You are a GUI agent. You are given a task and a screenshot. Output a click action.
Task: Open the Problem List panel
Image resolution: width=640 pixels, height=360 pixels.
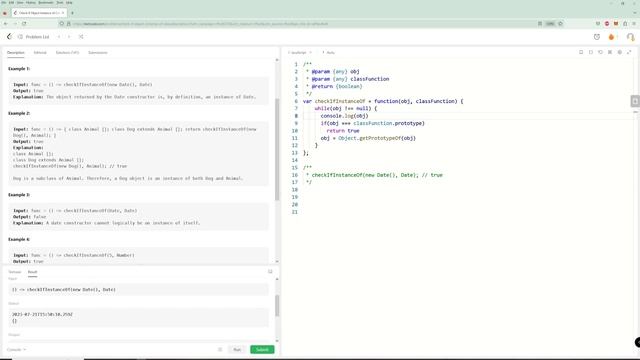pyautogui.click(x=34, y=37)
